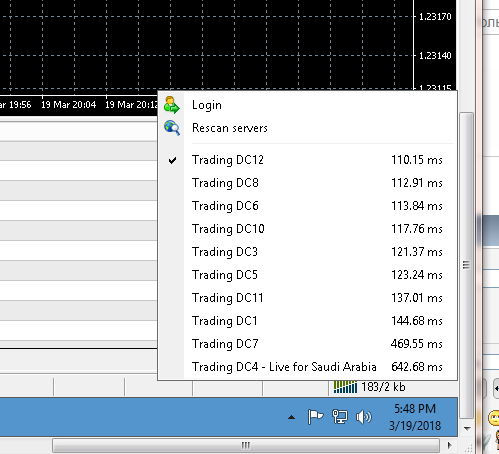Viewport: 499px width, 454px height.
Task: Pick Trading DC1 from server list
Action: point(307,321)
